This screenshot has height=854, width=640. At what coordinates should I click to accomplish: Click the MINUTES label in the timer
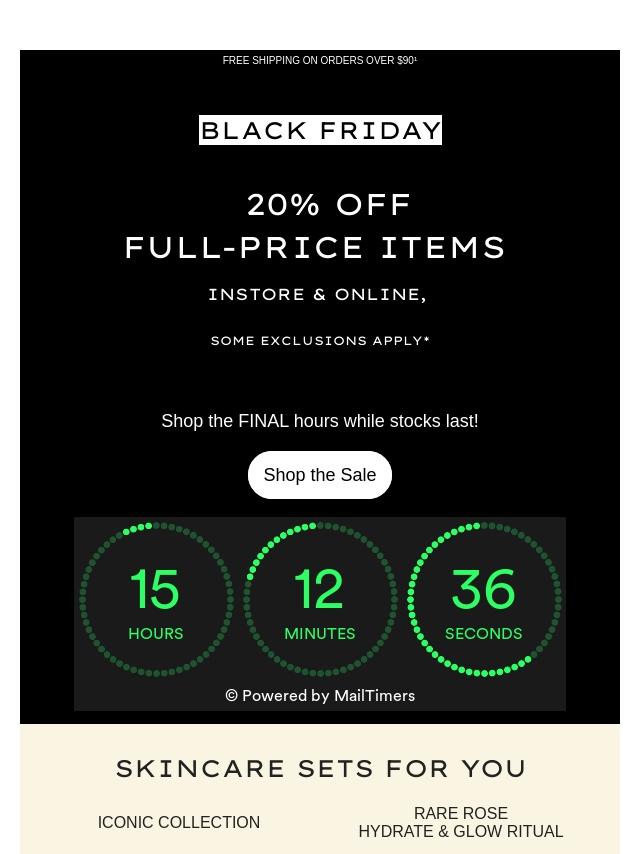pyautogui.click(x=320, y=634)
